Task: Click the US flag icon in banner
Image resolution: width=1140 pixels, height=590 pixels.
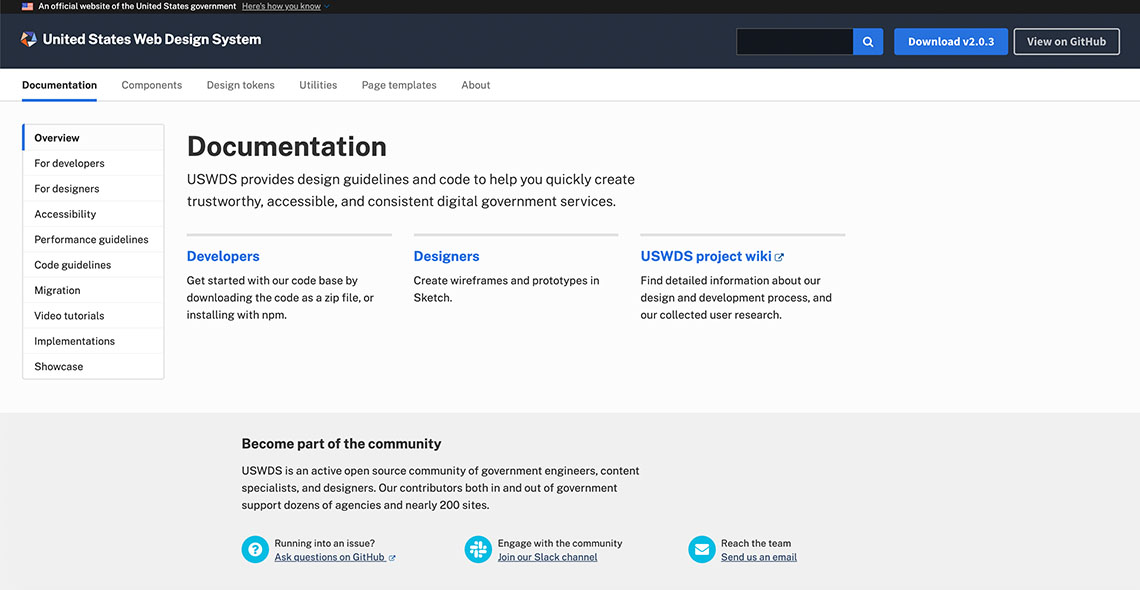Action: (28, 6)
